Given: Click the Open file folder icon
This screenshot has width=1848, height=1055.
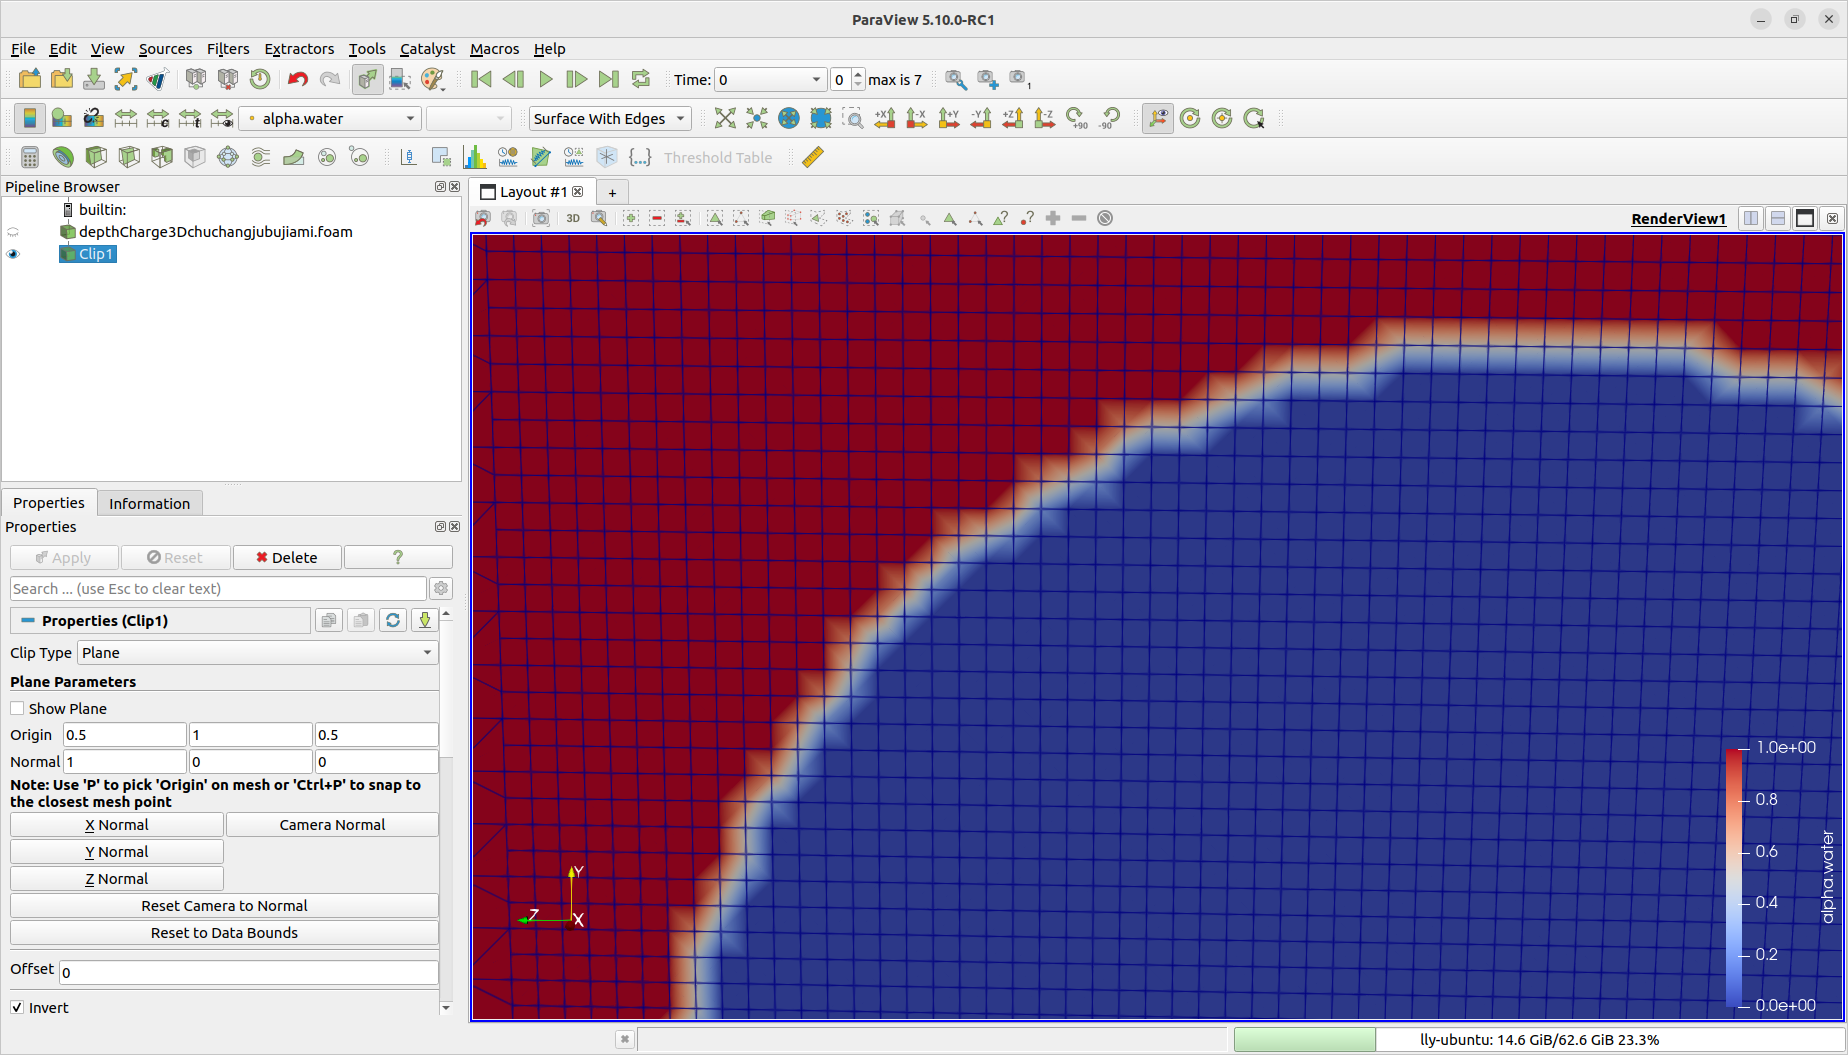Looking at the screenshot, I should click(x=30, y=79).
